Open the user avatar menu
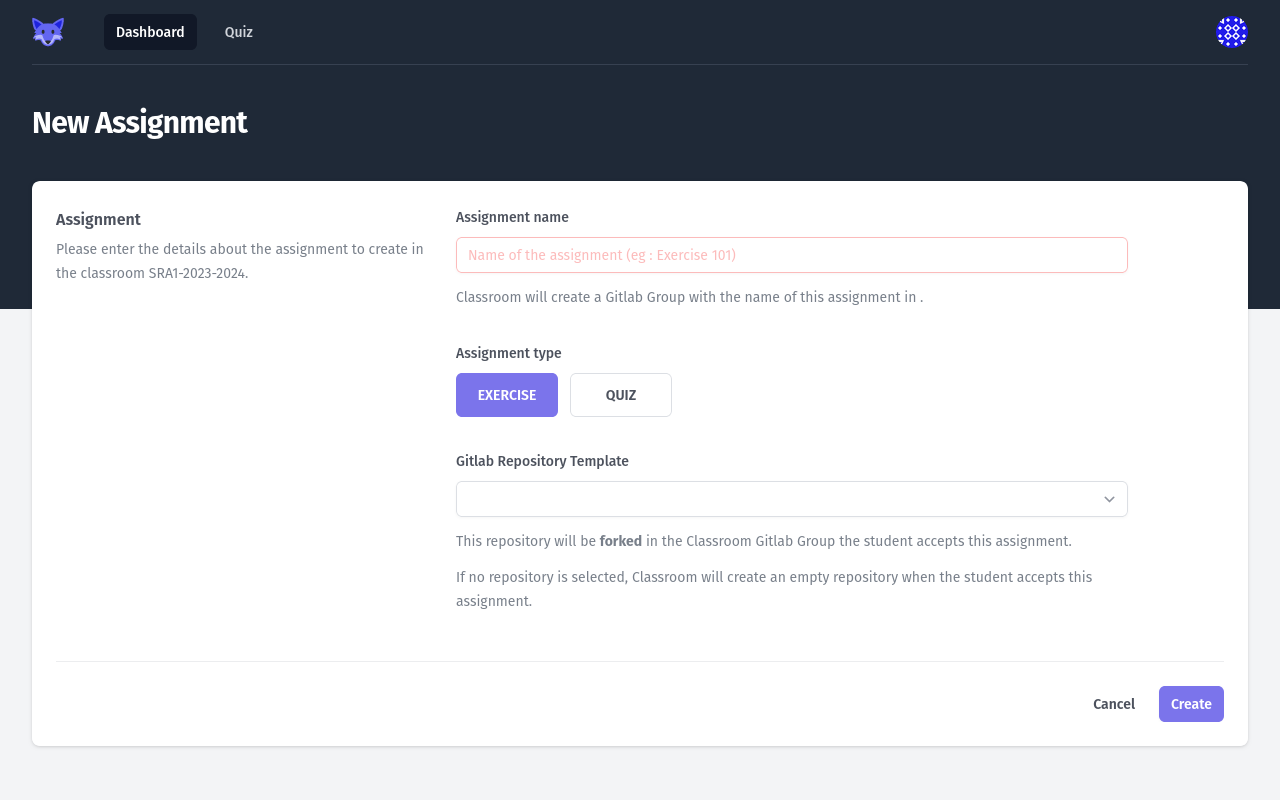 coord(1232,31)
